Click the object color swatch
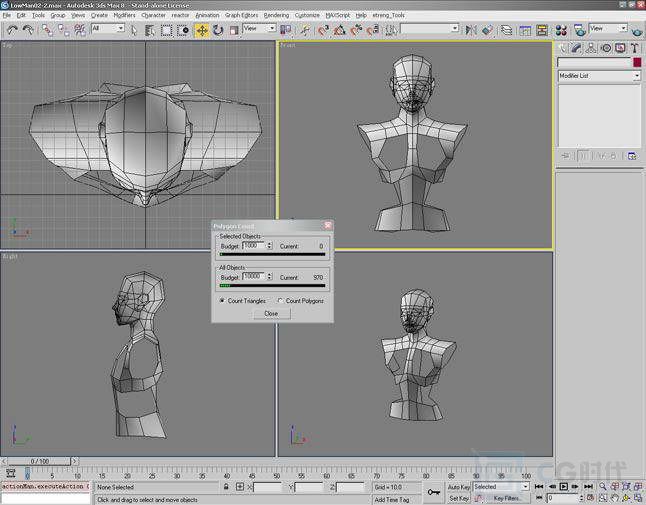646x505 pixels. click(x=637, y=62)
